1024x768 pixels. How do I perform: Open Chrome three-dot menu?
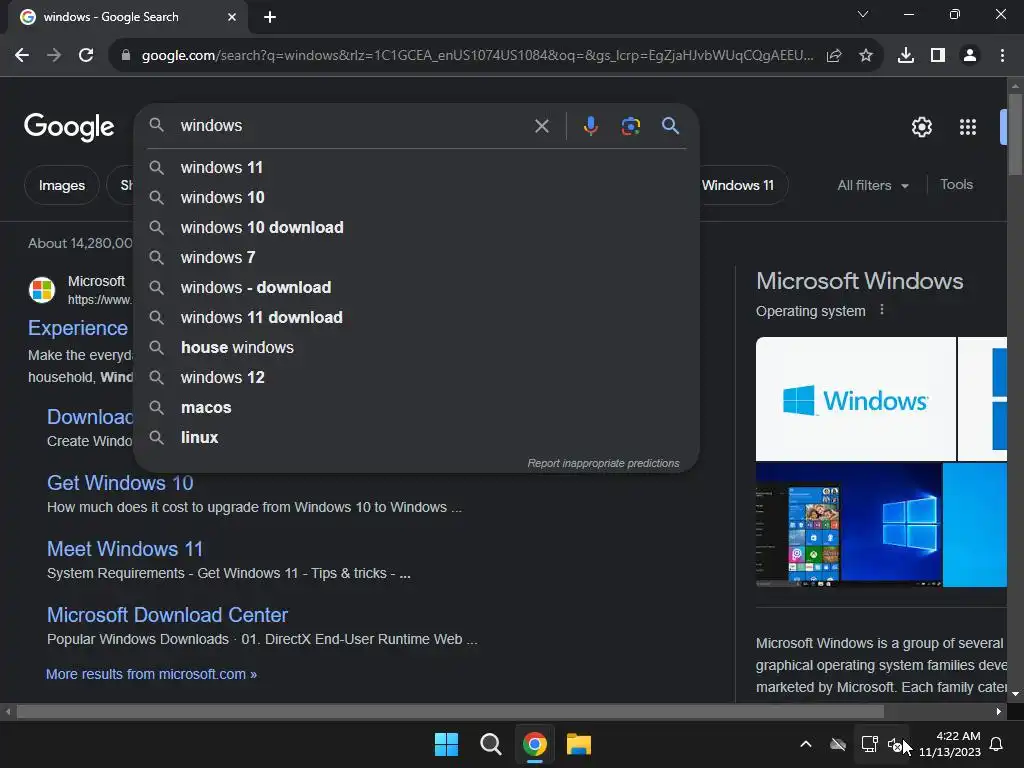pos(1002,56)
